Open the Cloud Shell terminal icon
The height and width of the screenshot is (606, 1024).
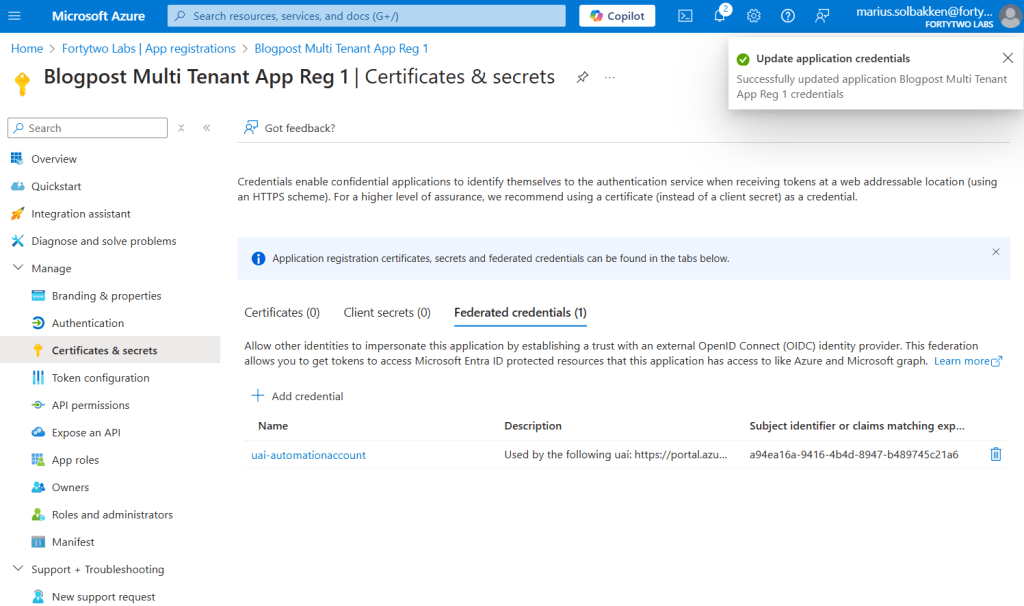(685, 16)
